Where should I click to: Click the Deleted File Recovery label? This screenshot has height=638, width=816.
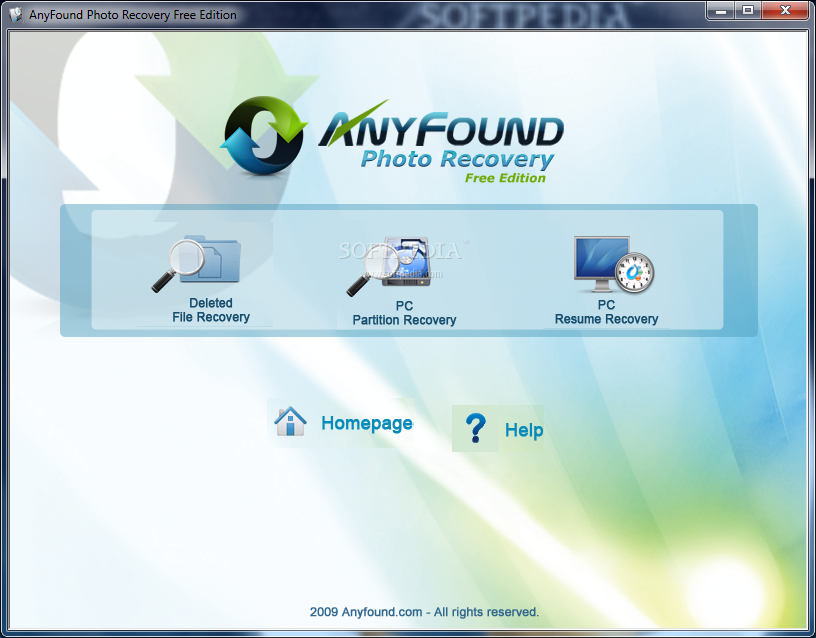(211, 310)
